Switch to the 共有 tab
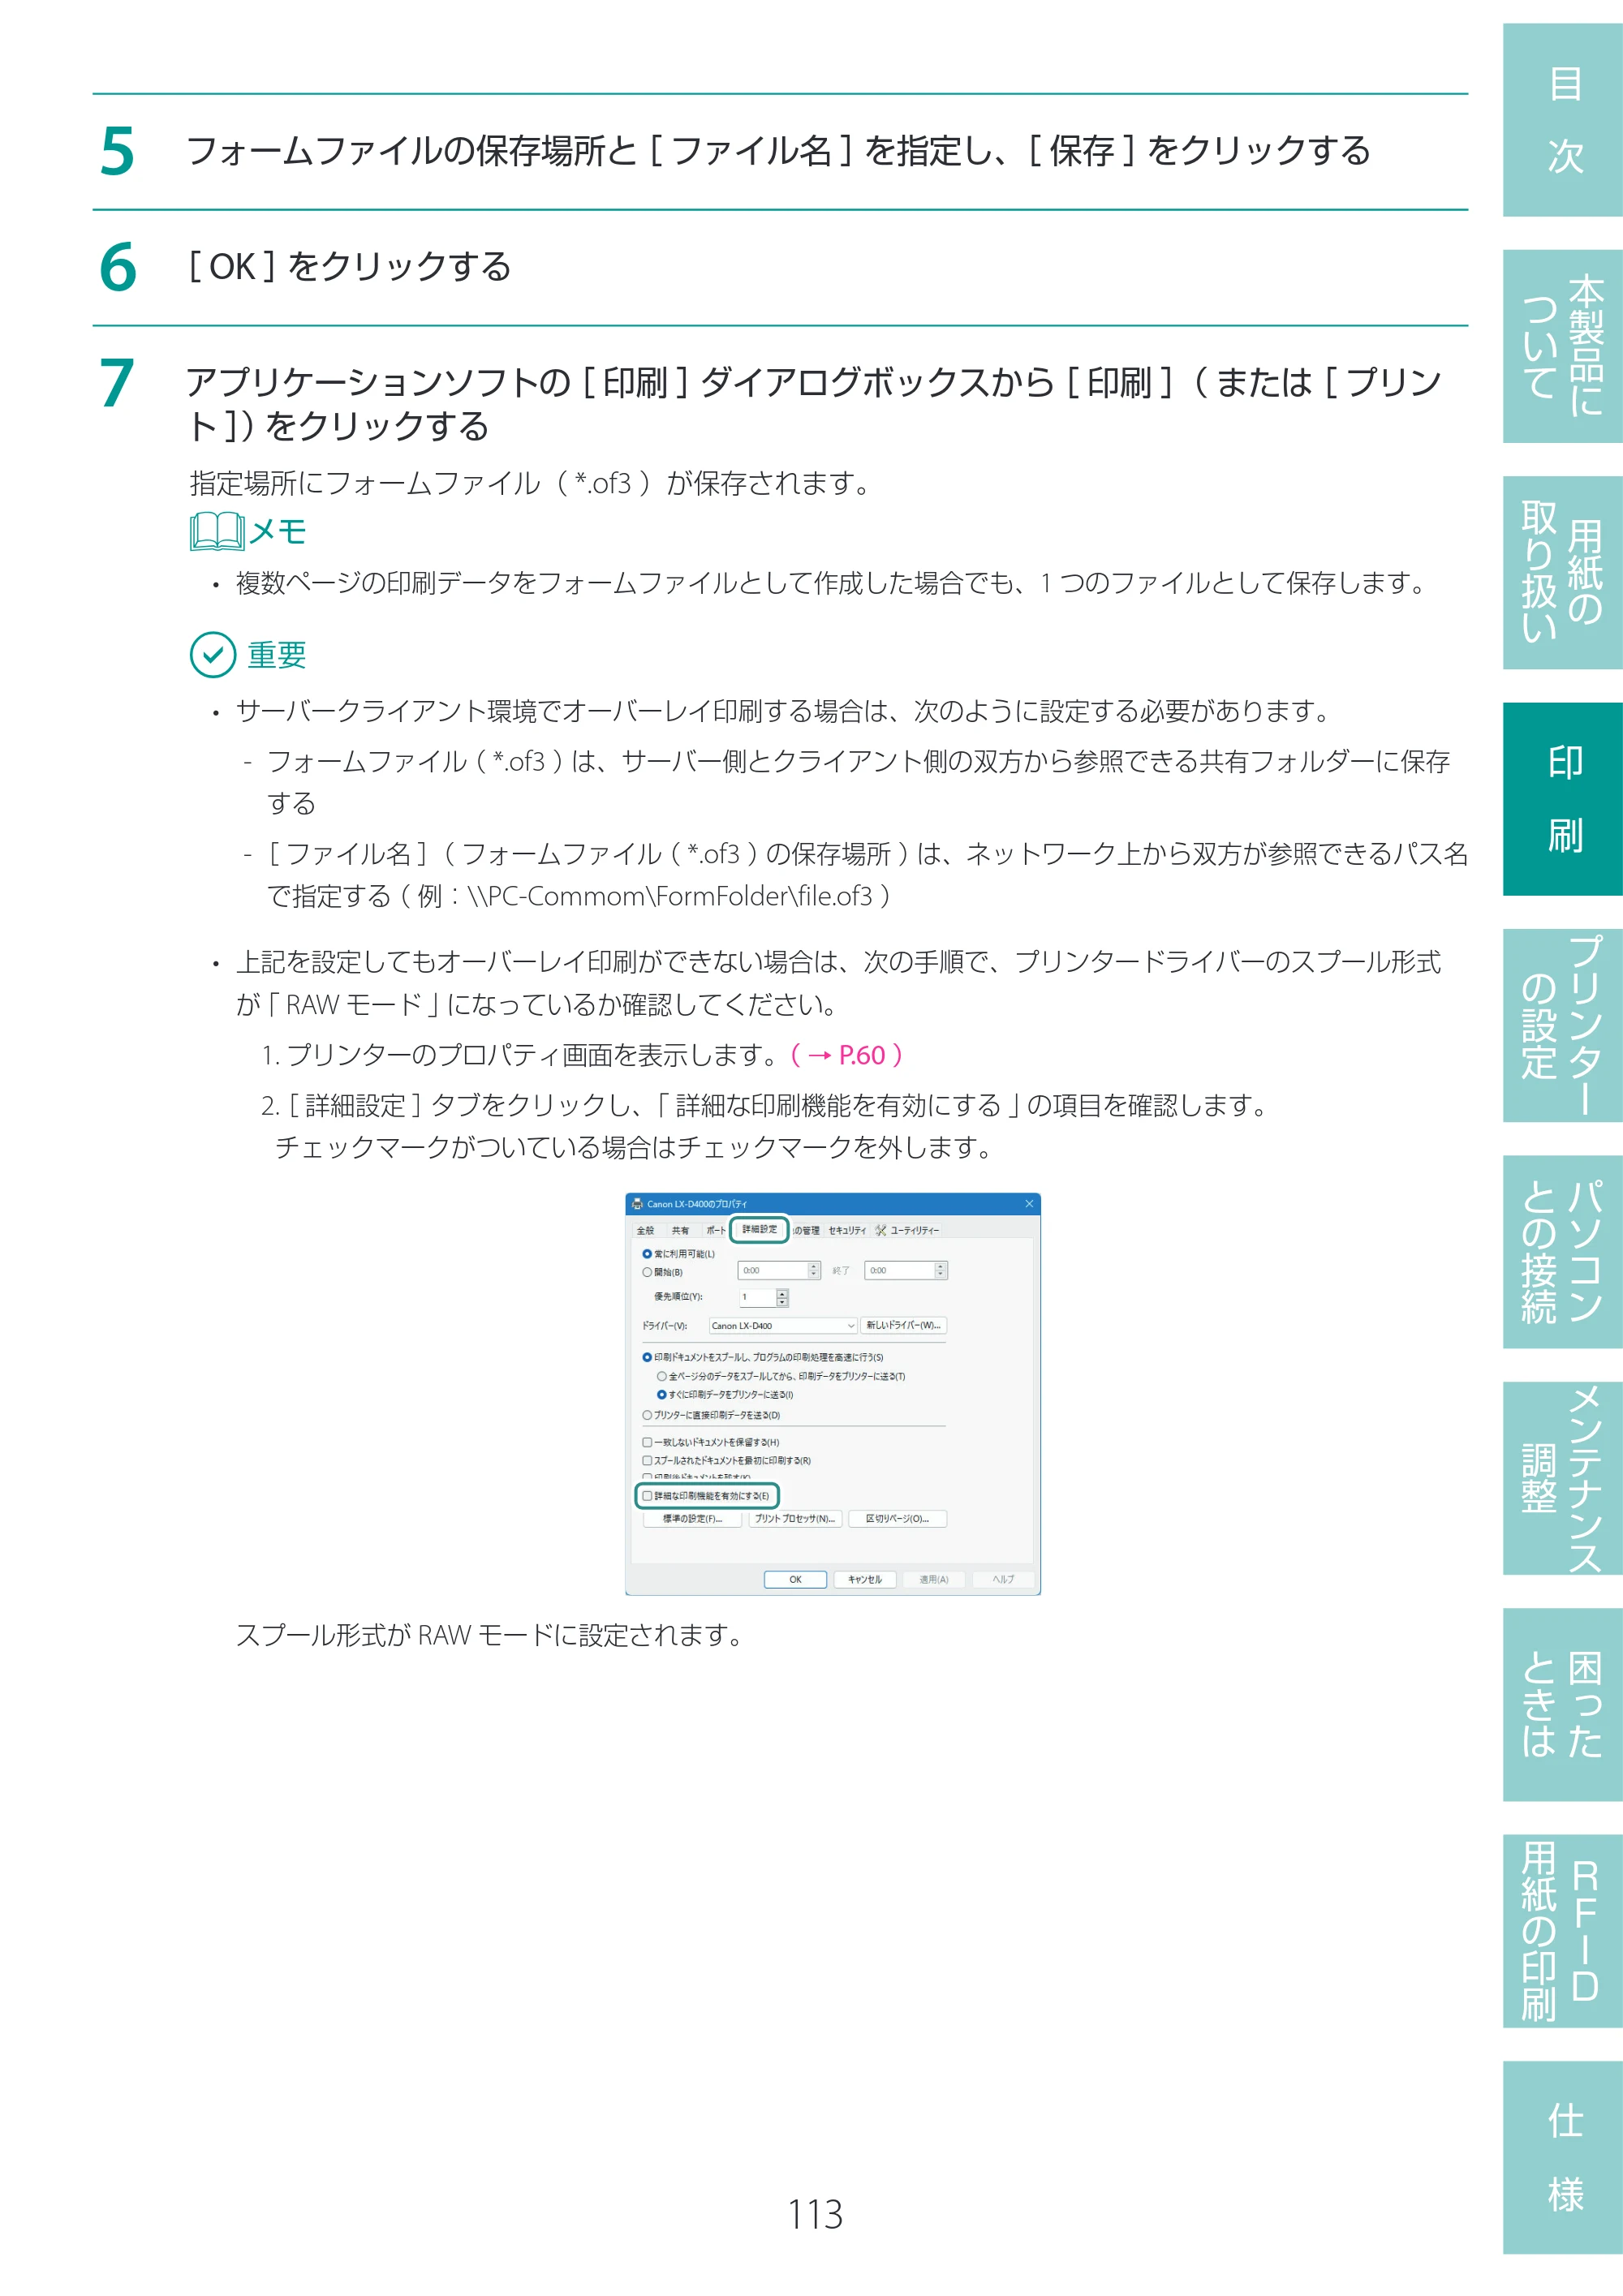This screenshot has height=2296, width=1623. [x=680, y=1230]
